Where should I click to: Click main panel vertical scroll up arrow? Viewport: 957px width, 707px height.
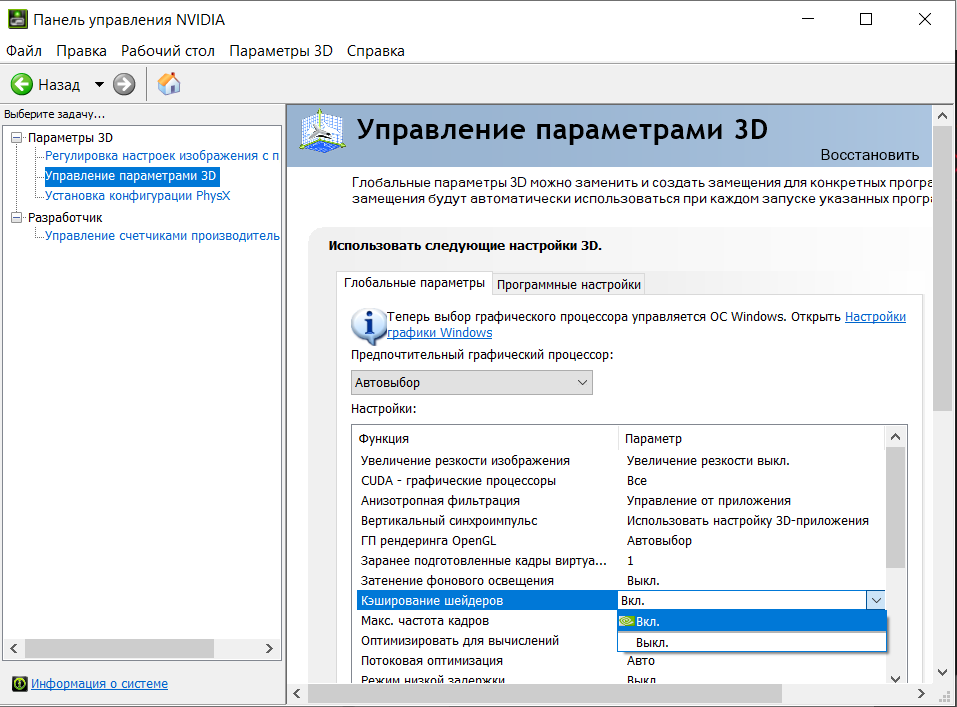pyautogui.click(x=942, y=115)
